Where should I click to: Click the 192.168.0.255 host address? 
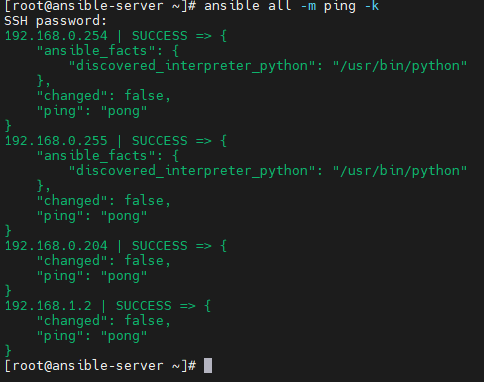[56, 141]
